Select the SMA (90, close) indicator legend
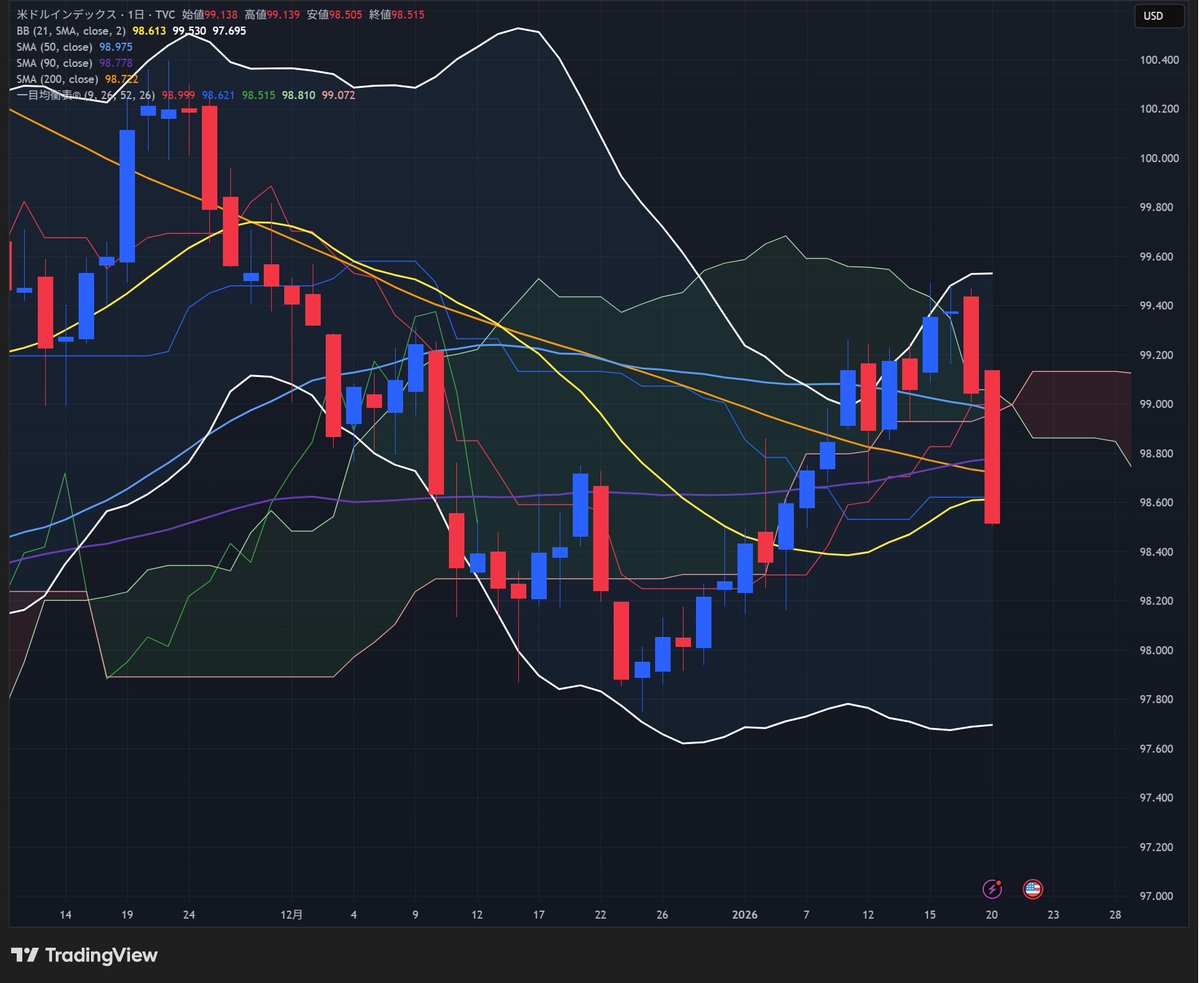1200x983 pixels. coord(57,63)
